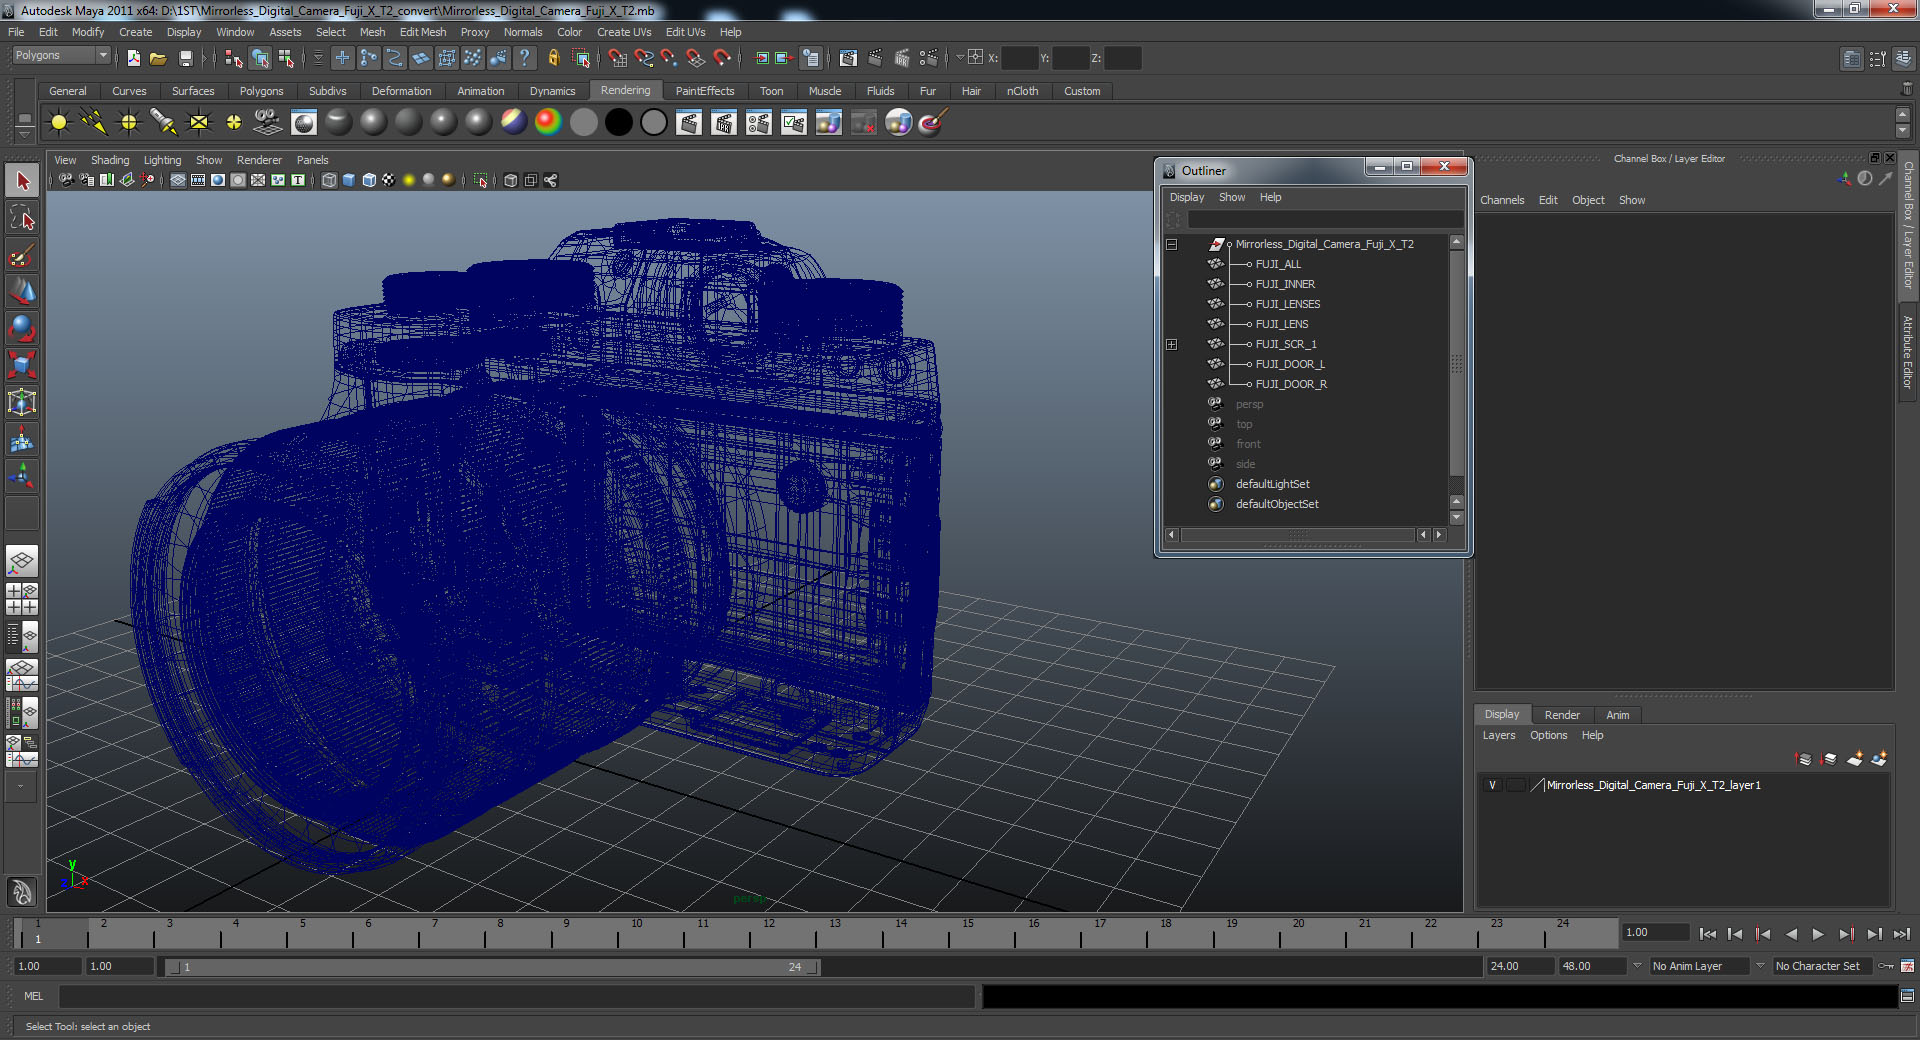Collapse Mirrorless_Digital_Camera_Fuji_X_T2 node in Outliner

pos(1171,244)
